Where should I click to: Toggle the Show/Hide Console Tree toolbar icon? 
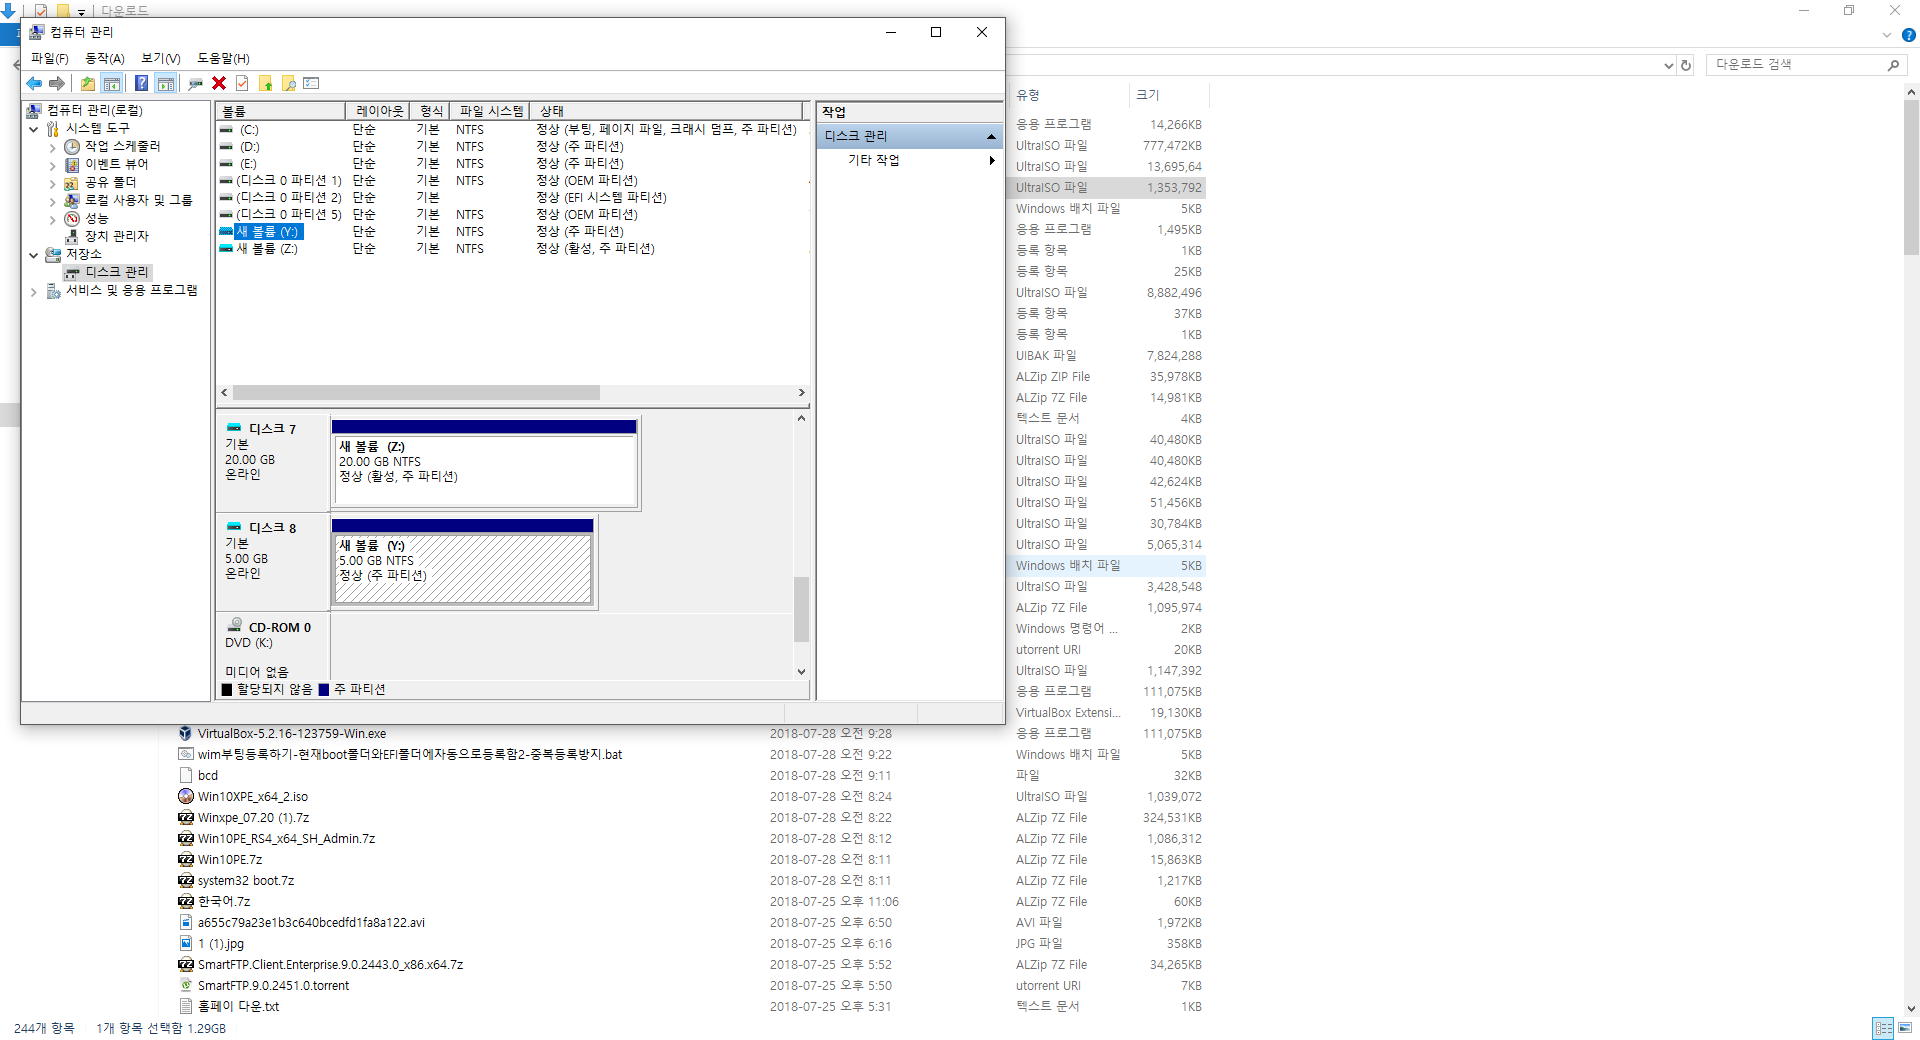click(112, 84)
